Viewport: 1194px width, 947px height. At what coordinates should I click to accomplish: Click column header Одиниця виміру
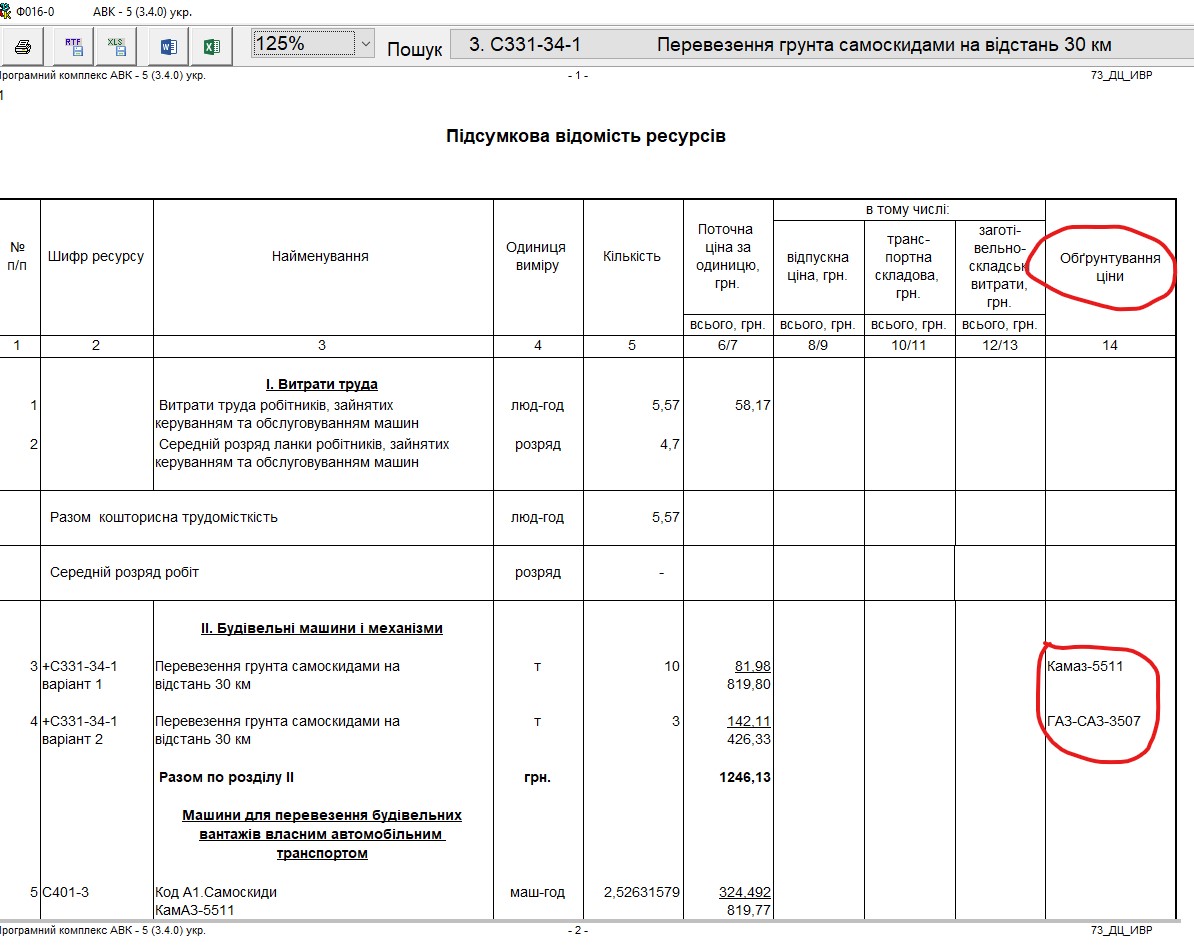point(537,257)
